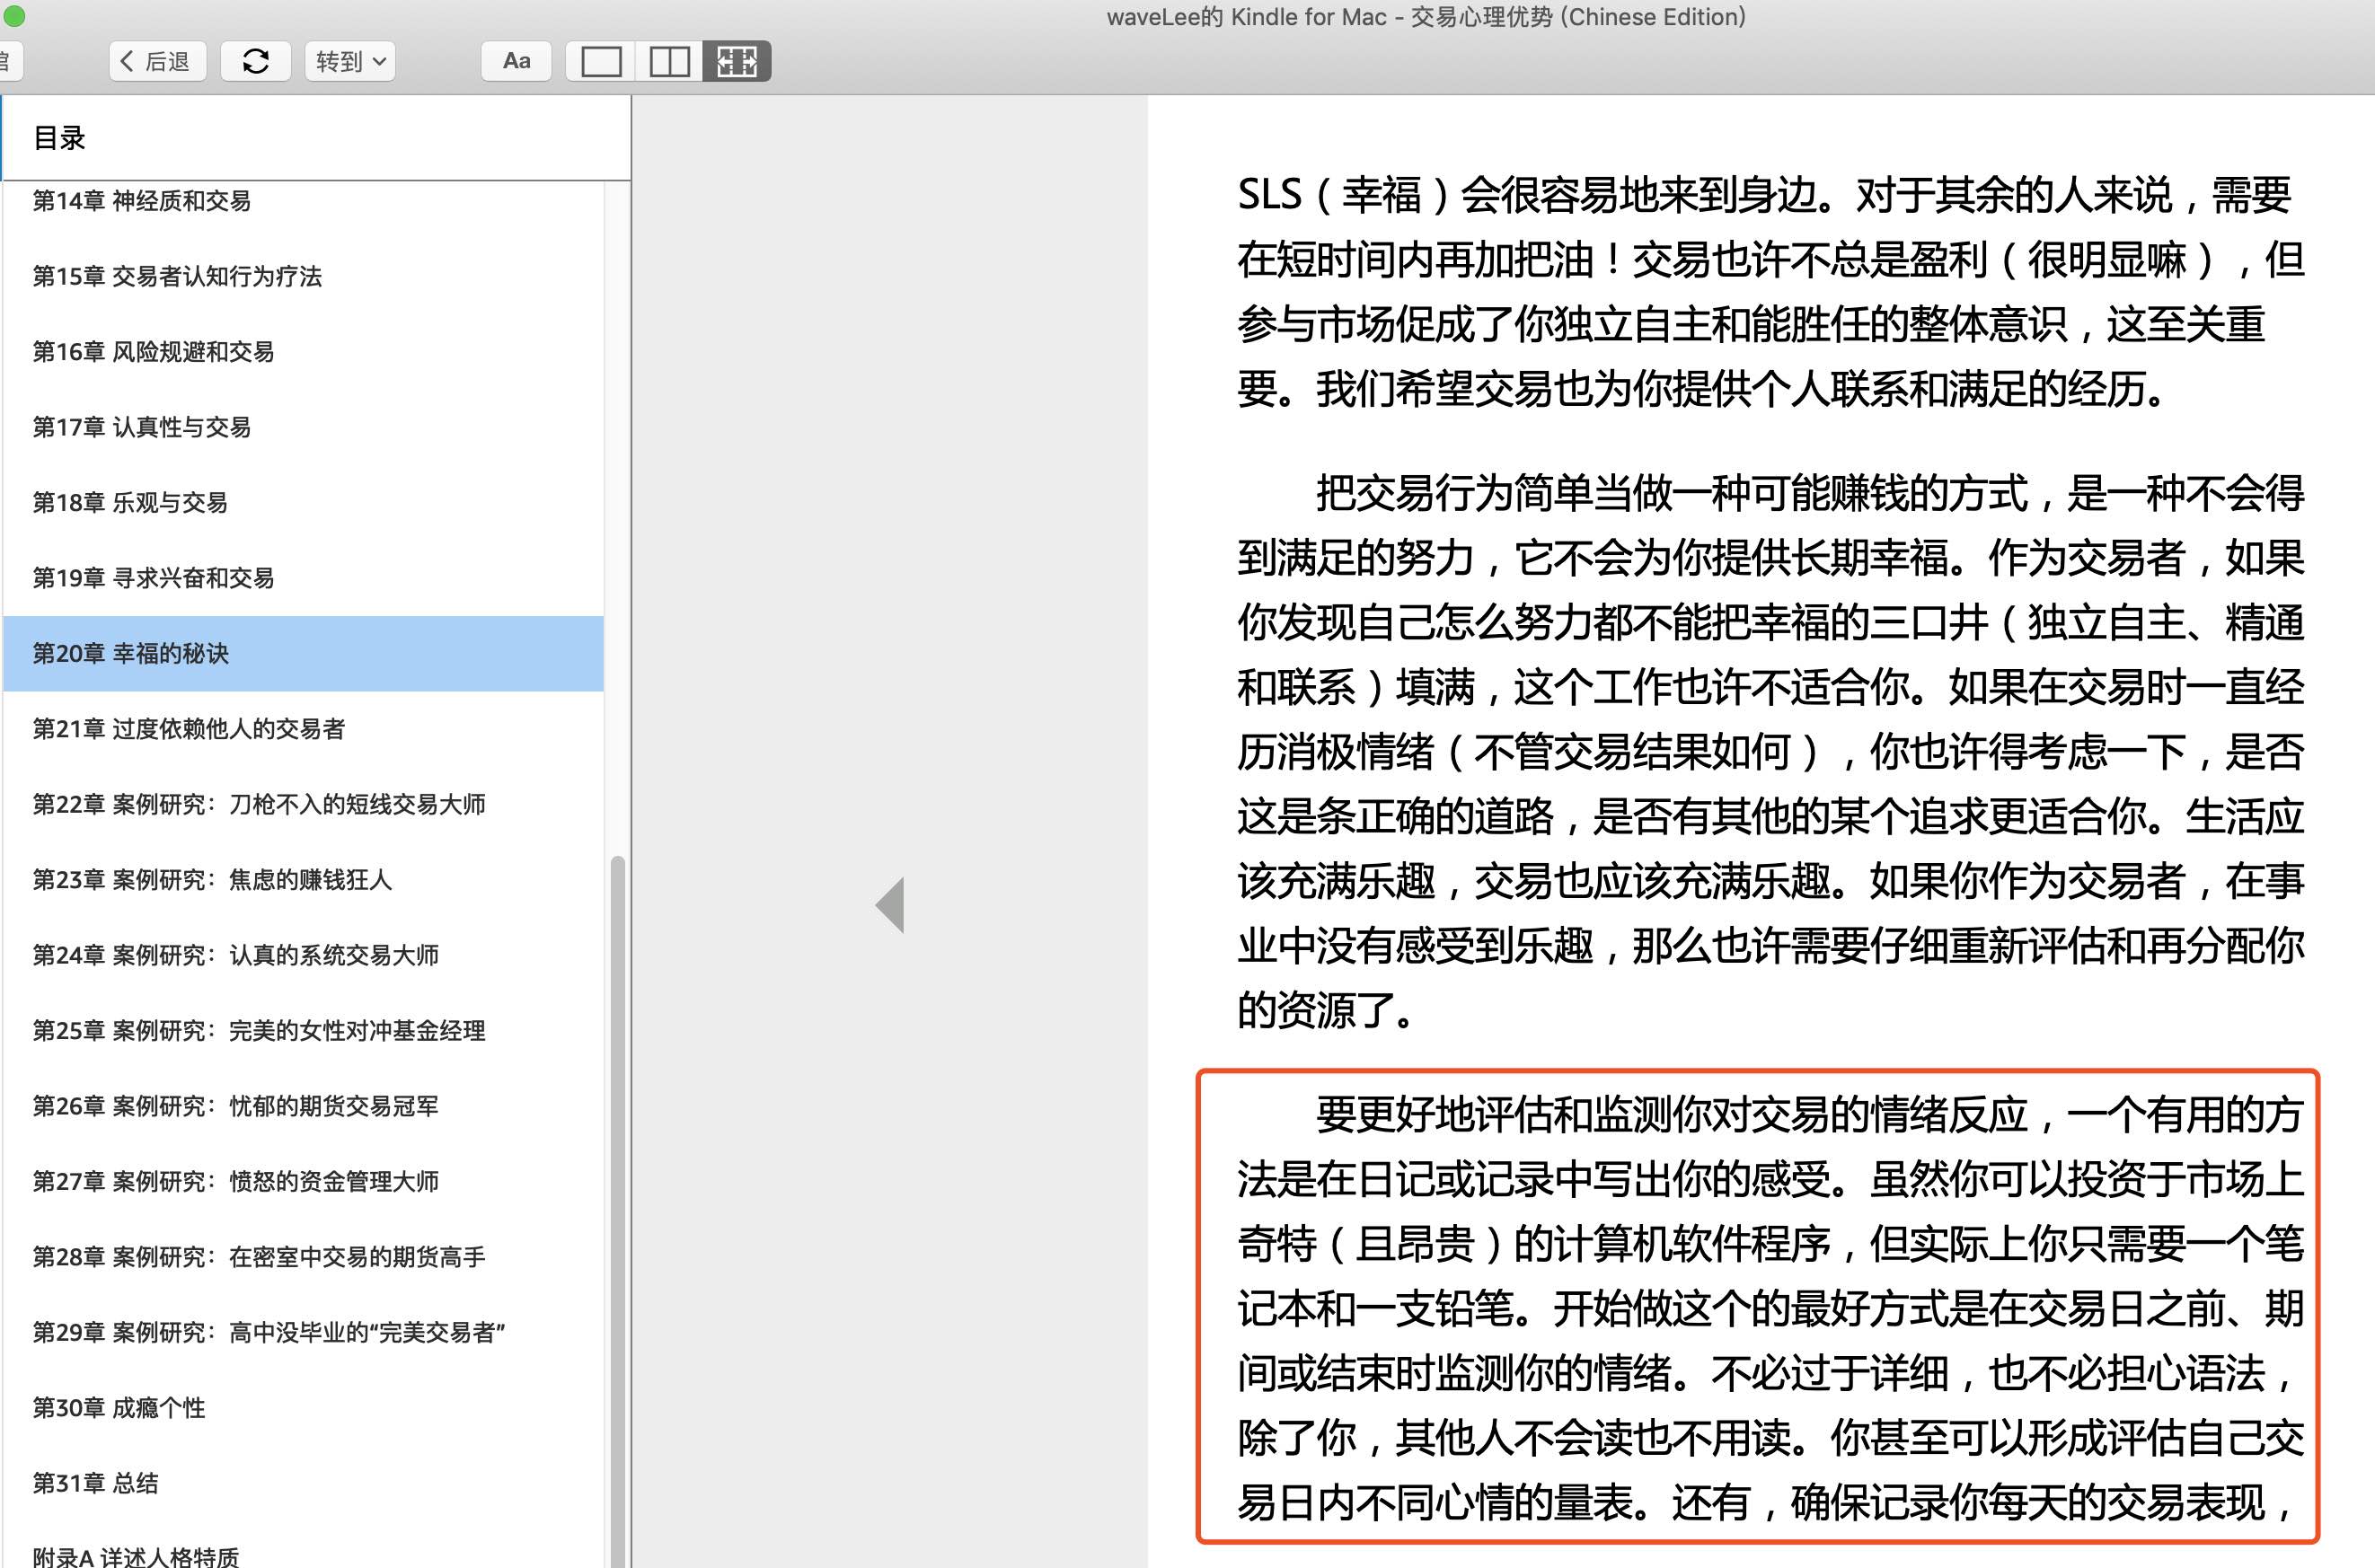The width and height of the screenshot is (2375, 1568).
Task: Select highlighted chapter 第20章 幸福的秘诀
Action: click(x=303, y=653)
